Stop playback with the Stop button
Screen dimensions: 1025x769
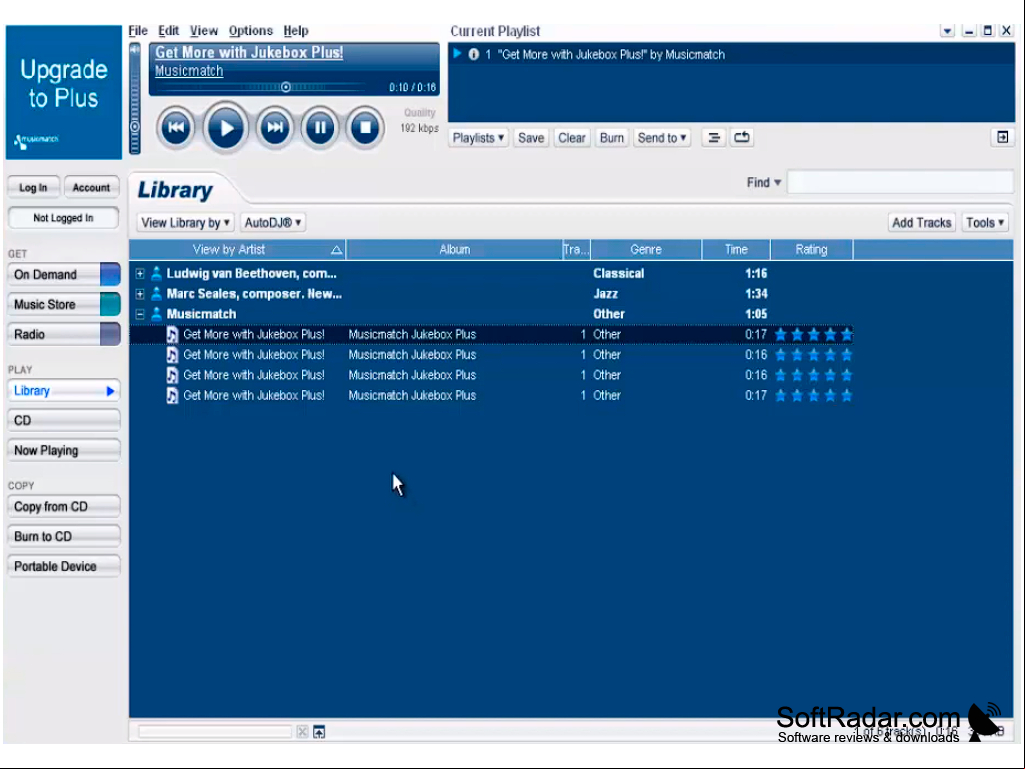coord(365,128)
